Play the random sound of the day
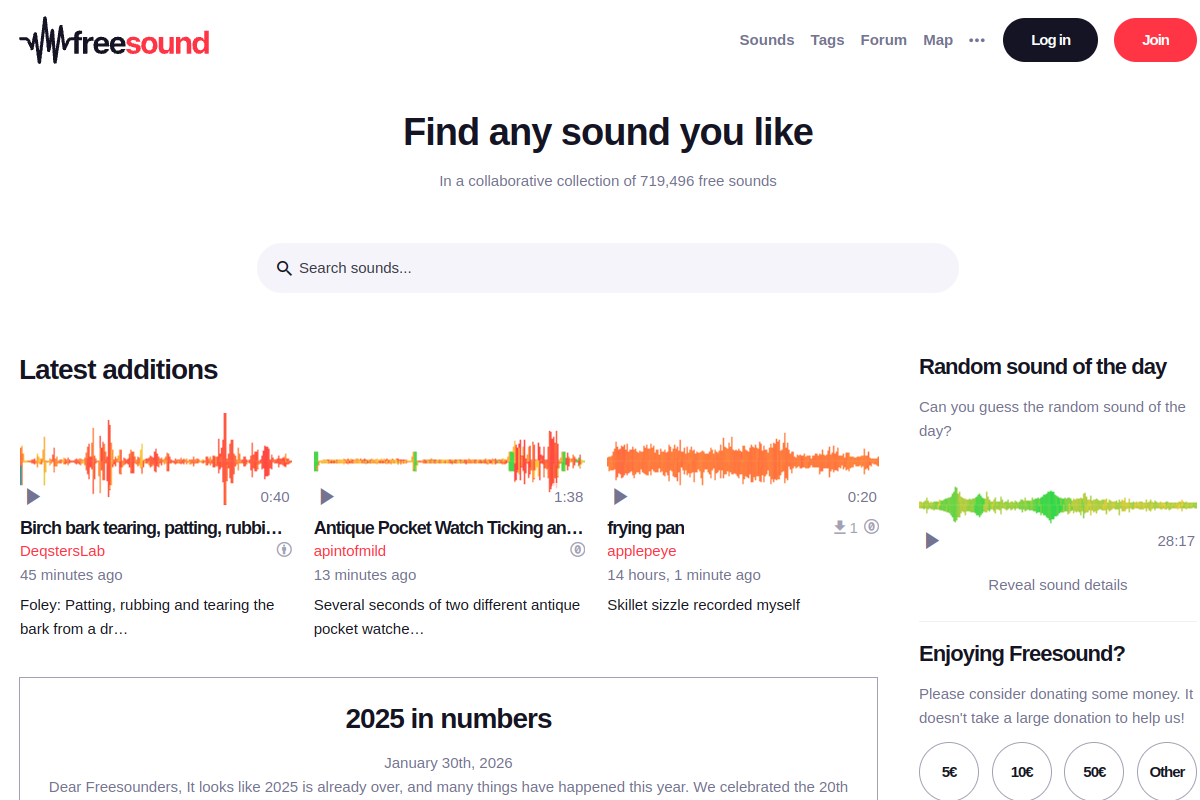 [x=931, y=540]
